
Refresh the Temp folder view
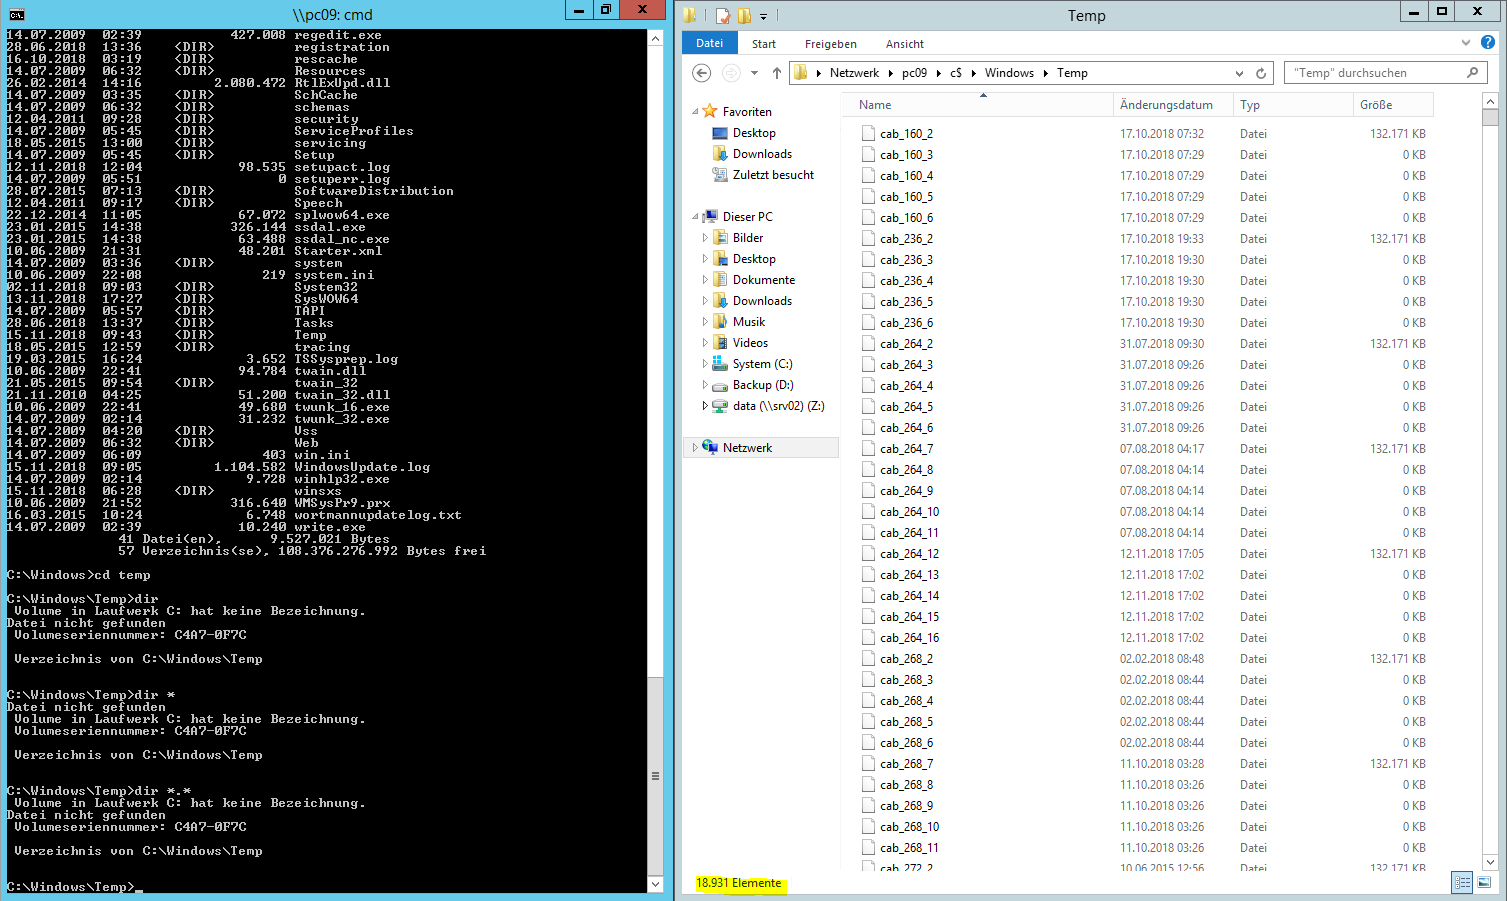1261,73
